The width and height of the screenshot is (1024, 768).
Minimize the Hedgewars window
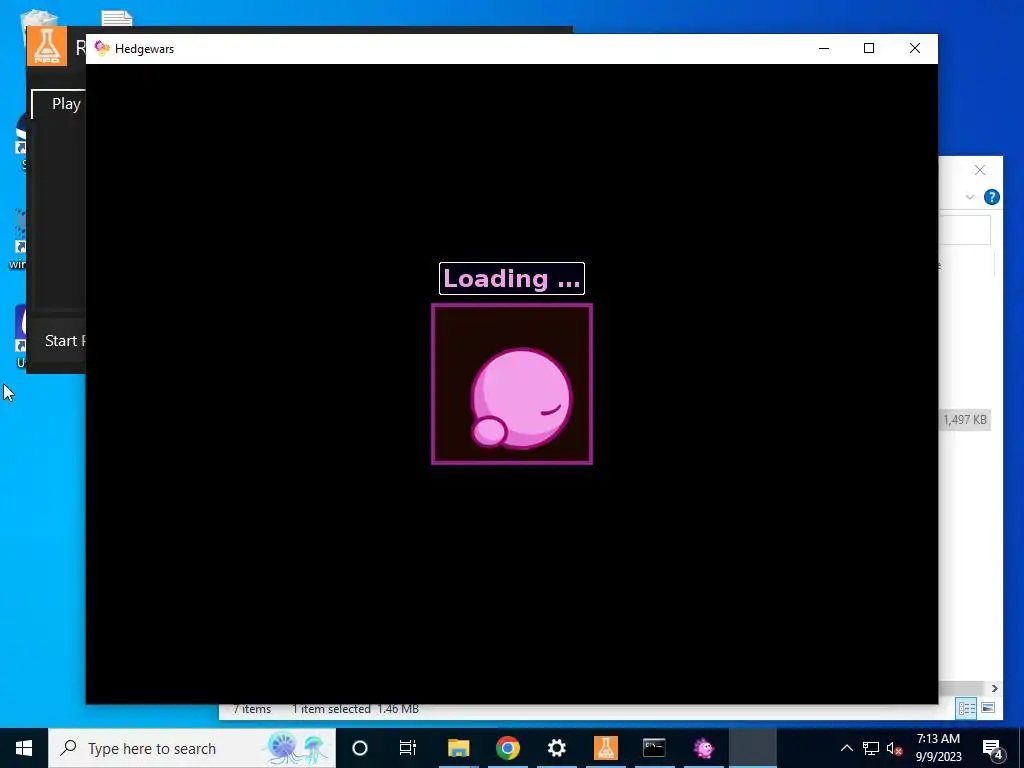point(824,48)
